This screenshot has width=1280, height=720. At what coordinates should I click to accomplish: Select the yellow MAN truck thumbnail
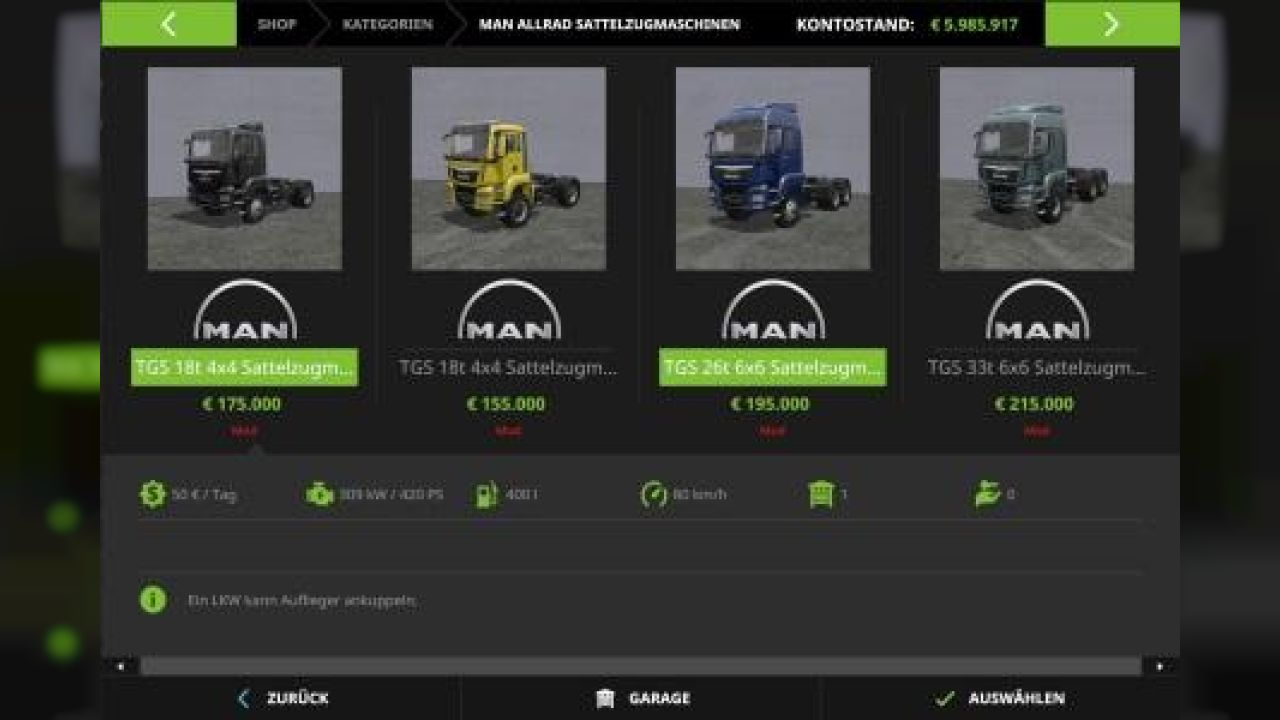click(509, 168)
